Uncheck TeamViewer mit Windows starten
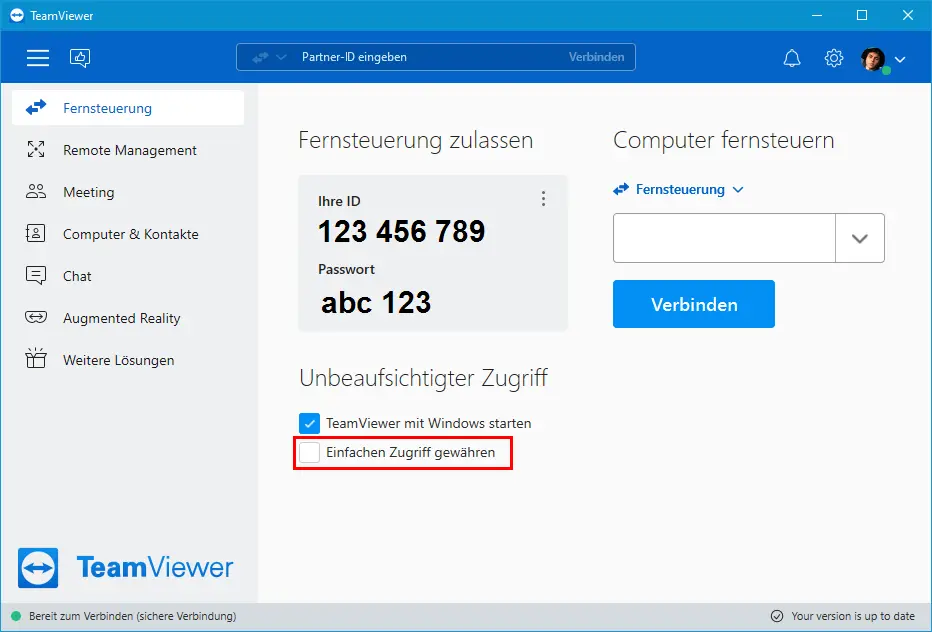The height and width of the screenshot is (632, 932). pyautogui.click(x=309, y=423)
